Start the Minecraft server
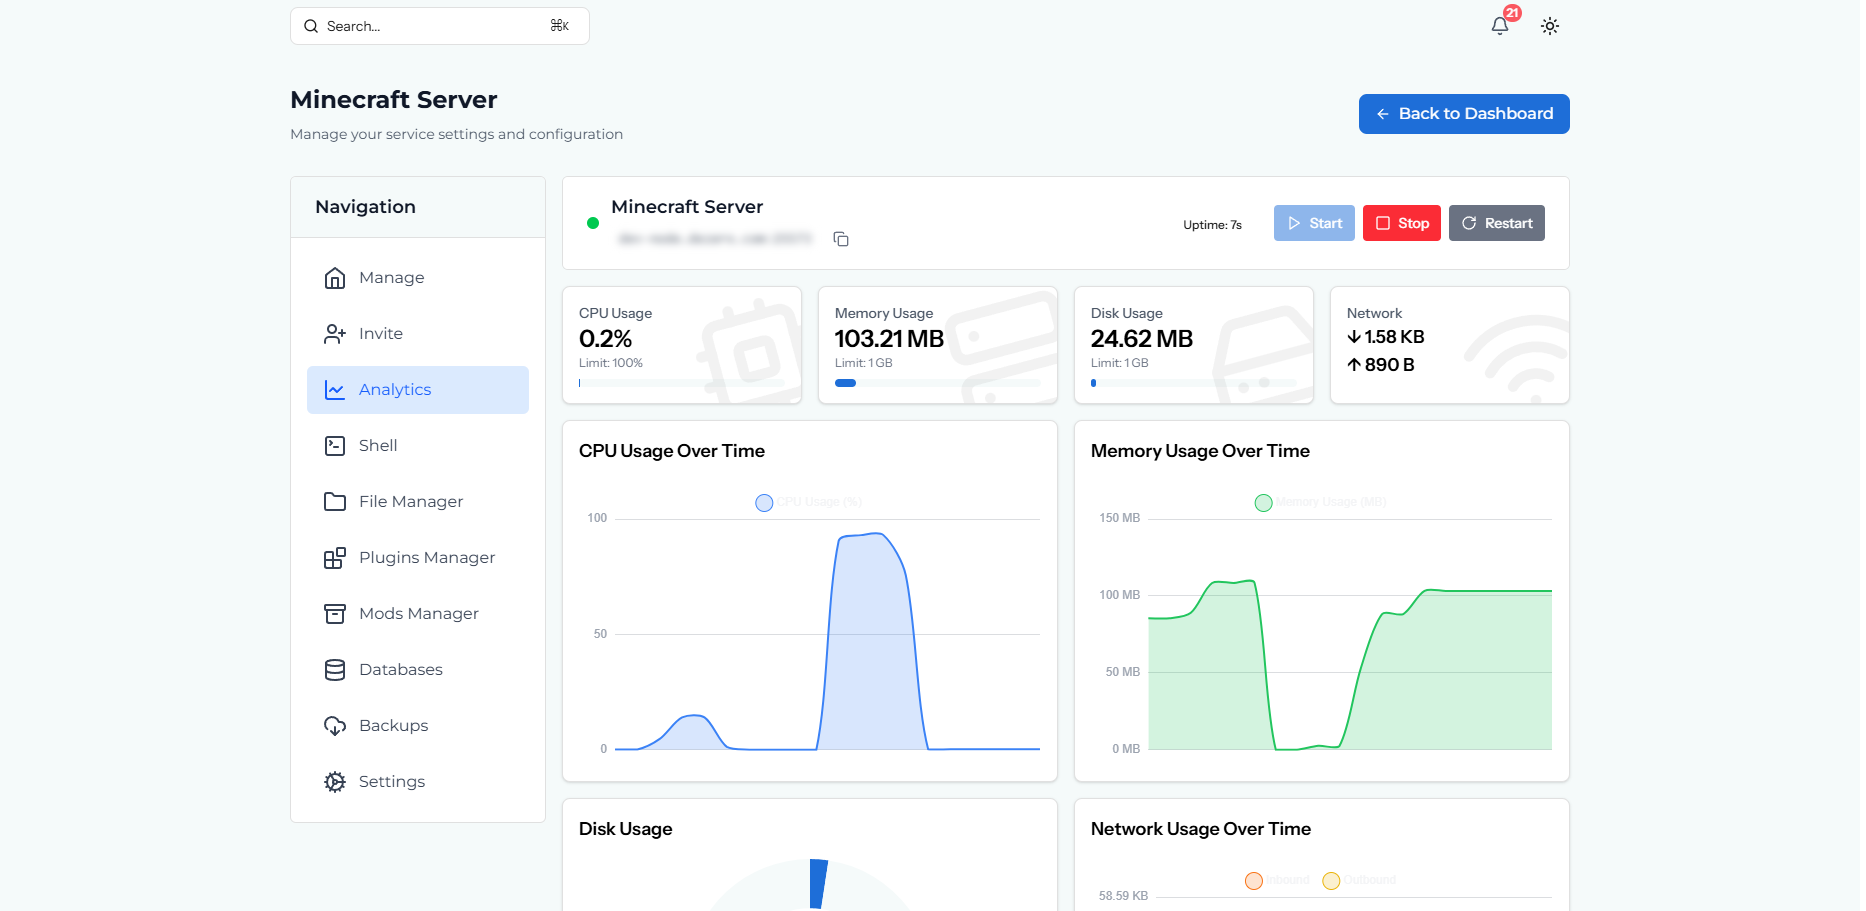The height and width of the screenshot is (911, 1866). 1314,223
